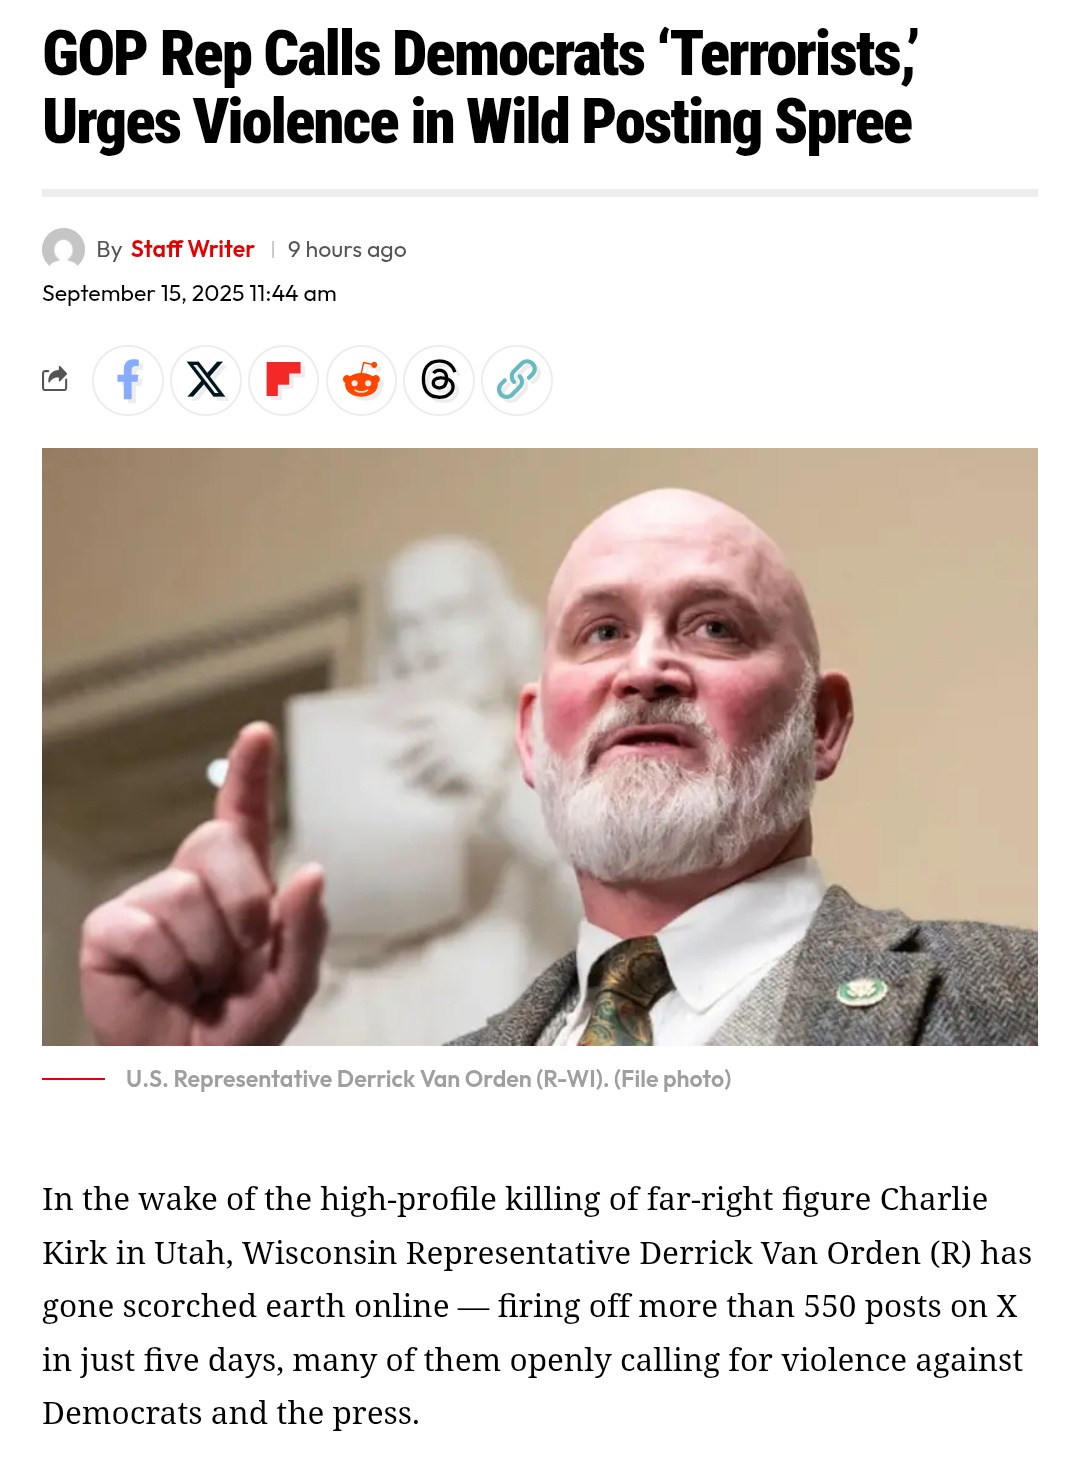Share the article on Threads

click(439, 380)
